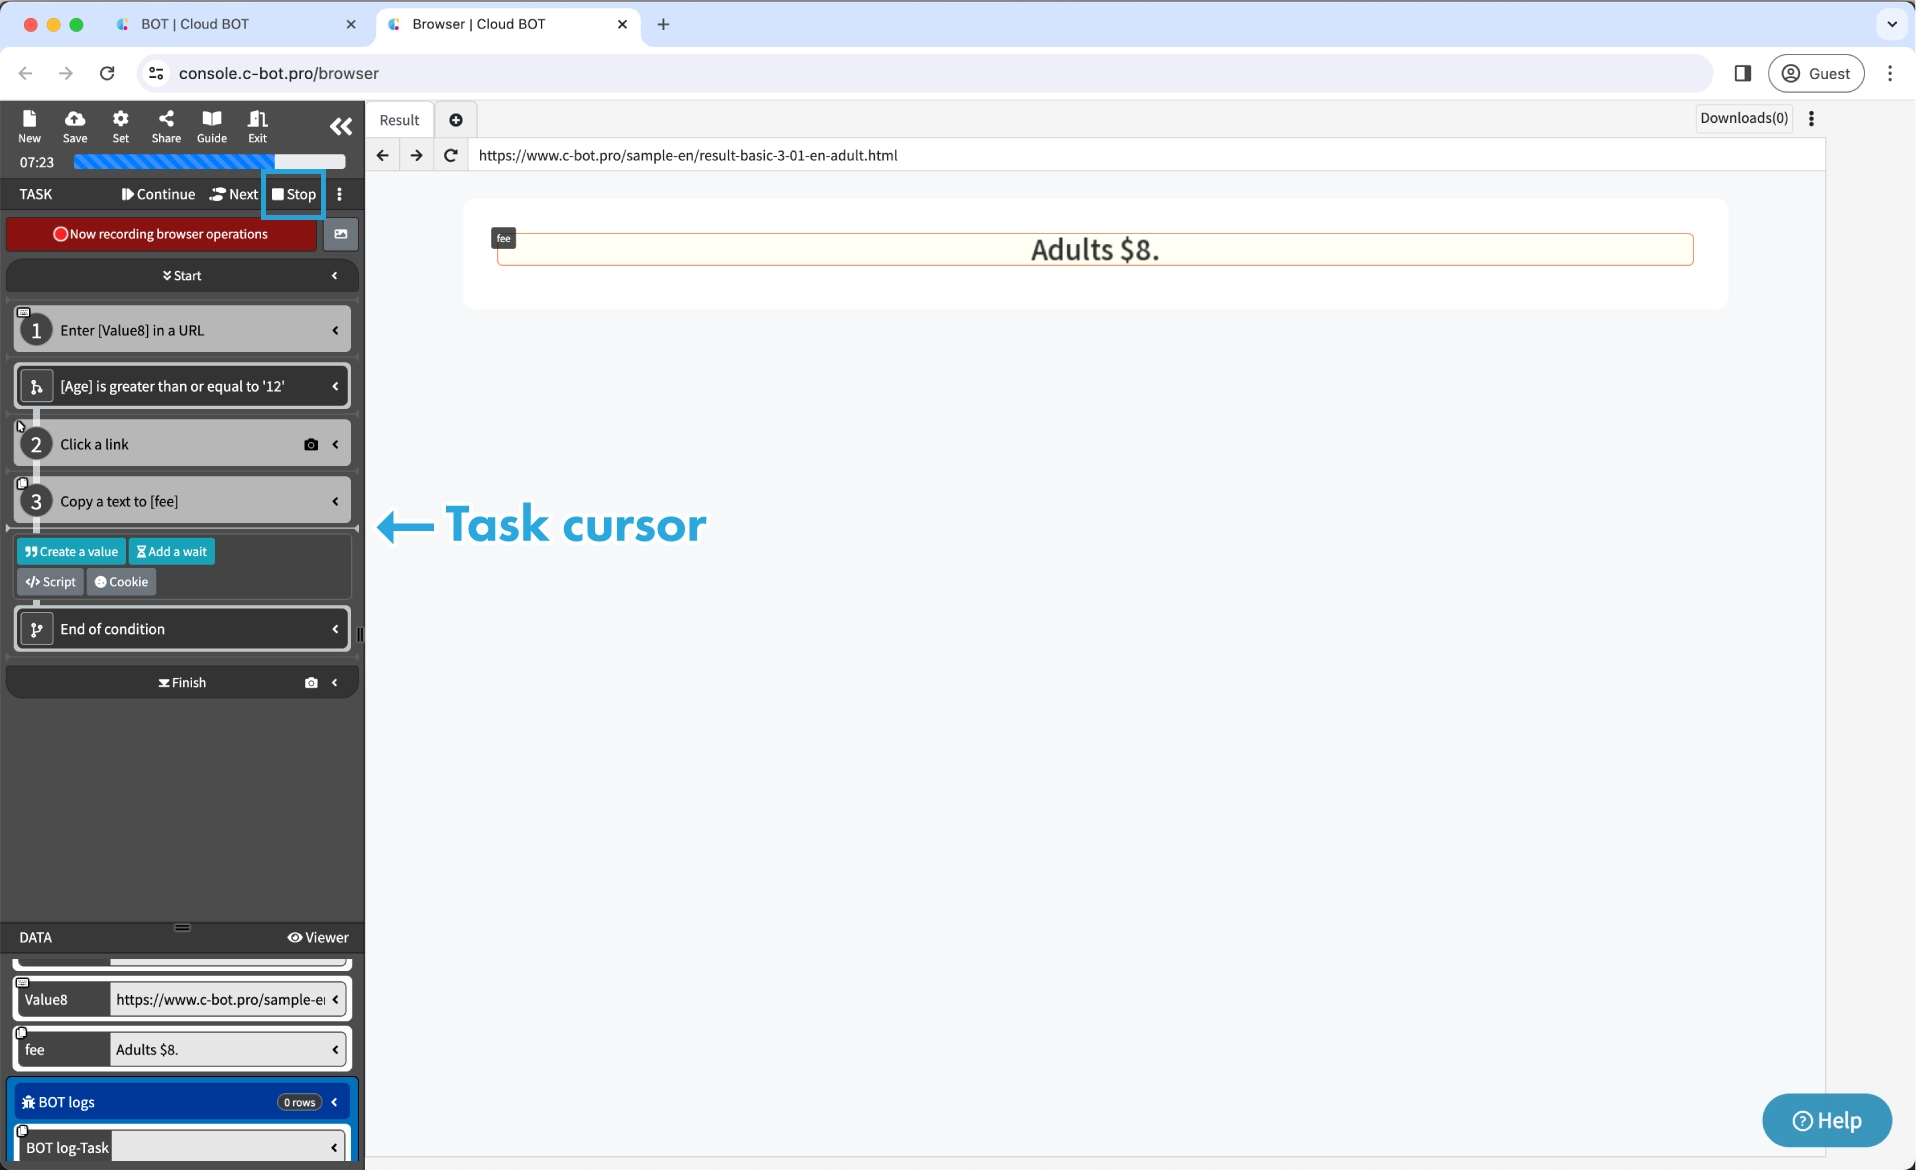This screenshot has width=1920, height=1170.
Task: Expand the Enter [Value8] in a URL step
Action: [335, 331]
